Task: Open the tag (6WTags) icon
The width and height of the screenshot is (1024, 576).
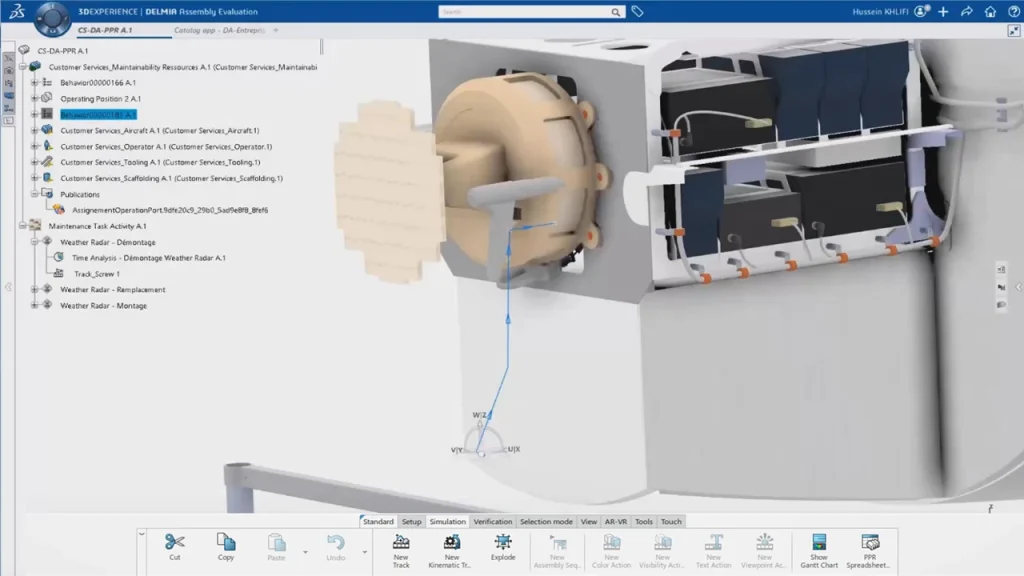Action: (x=637, y=12)
